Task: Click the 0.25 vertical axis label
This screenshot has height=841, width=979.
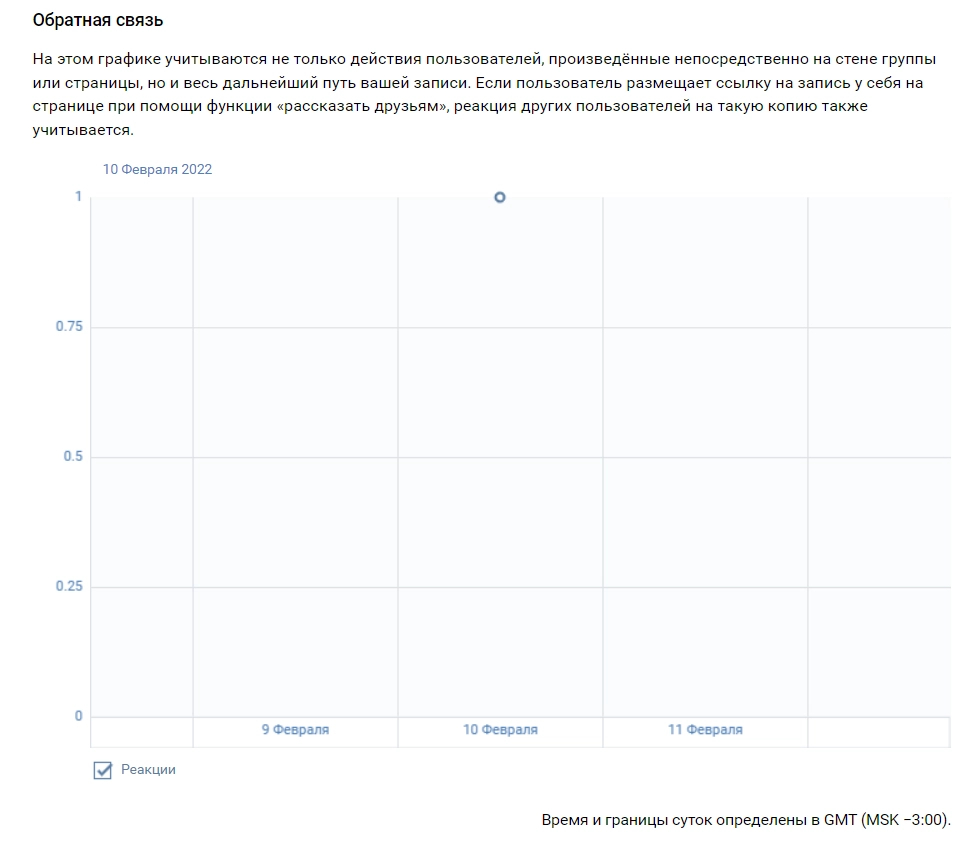Action: click(x=69, y=587)
